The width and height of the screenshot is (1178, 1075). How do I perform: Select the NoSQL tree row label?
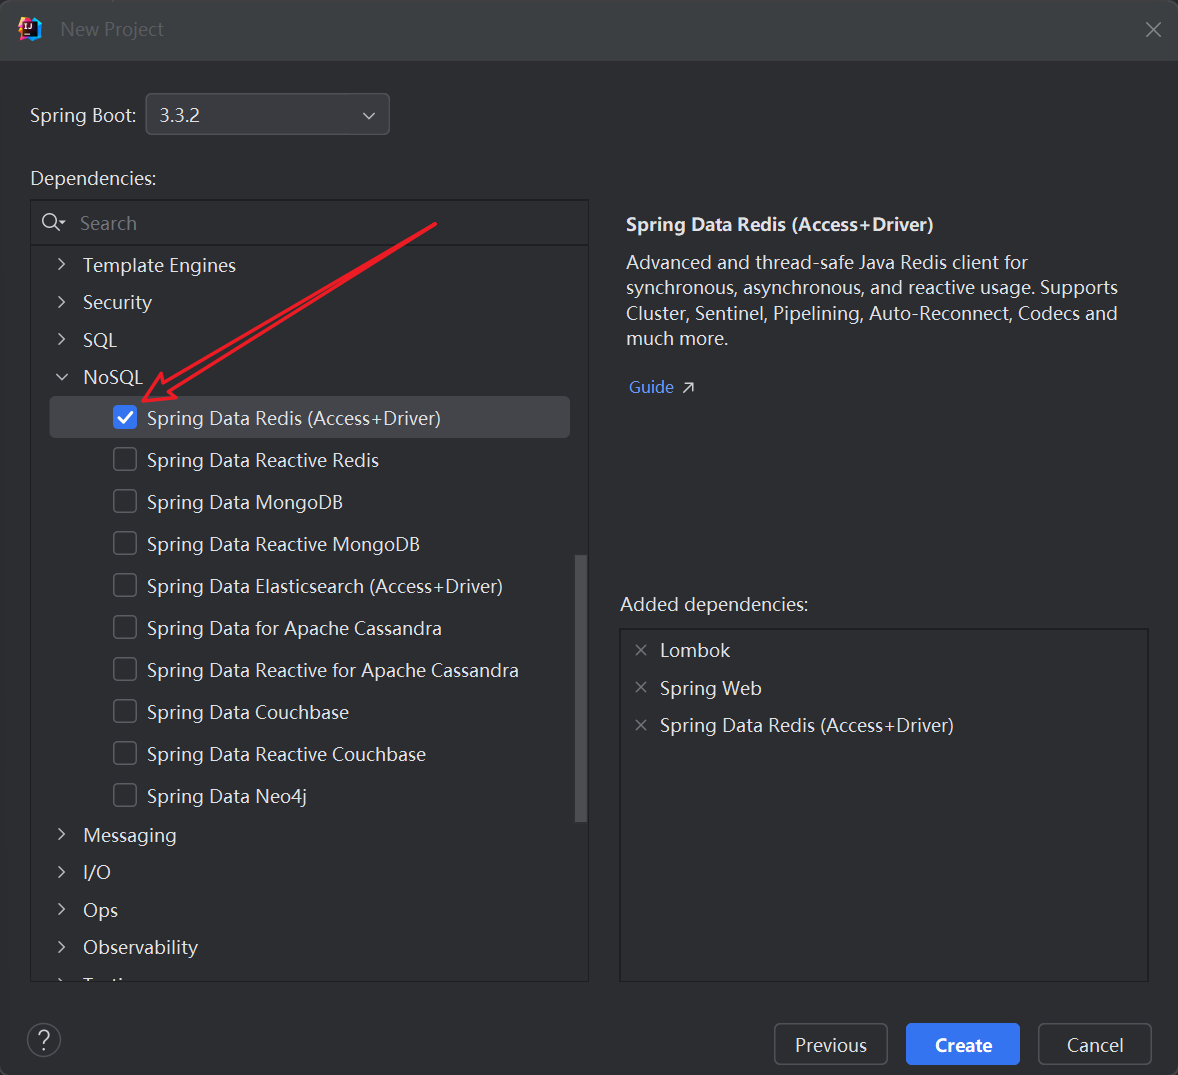[113, 377]
